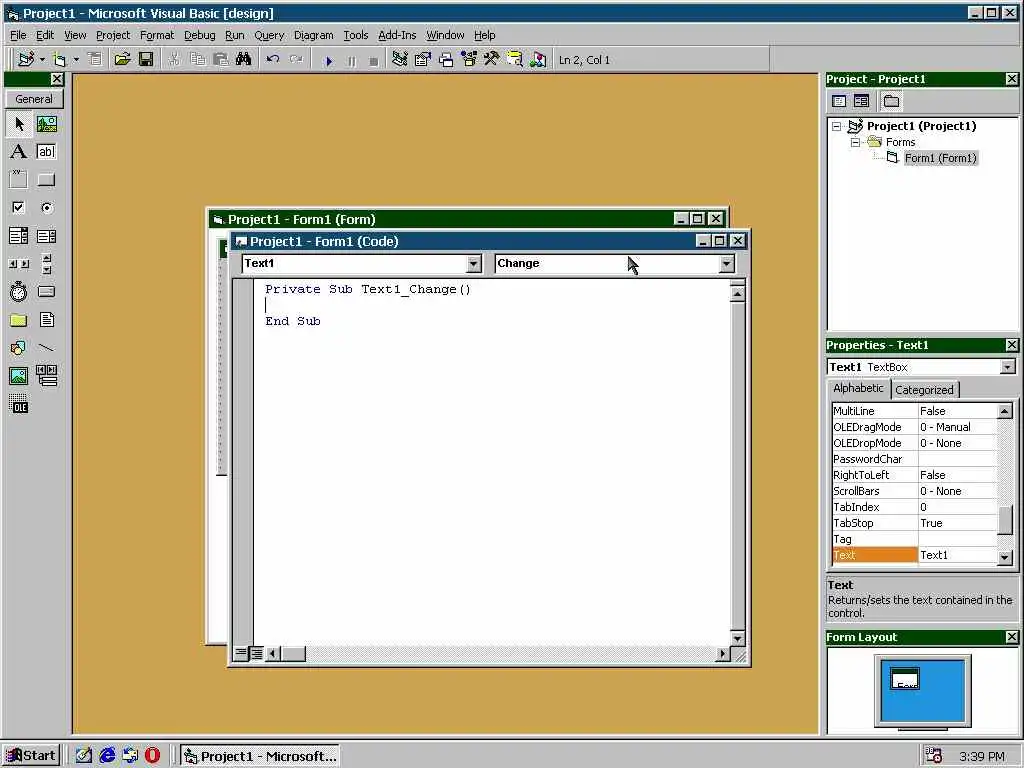
Task: Open the Add-Ins menu
Action: (397, 35)
